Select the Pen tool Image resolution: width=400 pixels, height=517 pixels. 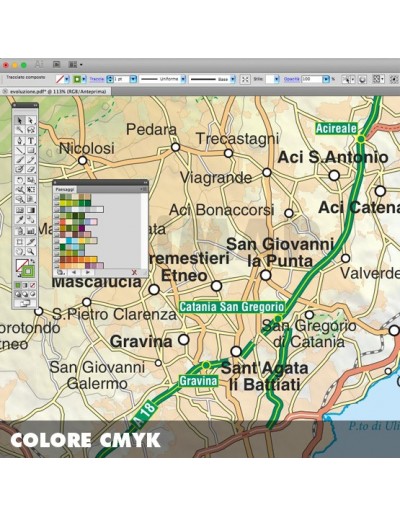(20, 140)
